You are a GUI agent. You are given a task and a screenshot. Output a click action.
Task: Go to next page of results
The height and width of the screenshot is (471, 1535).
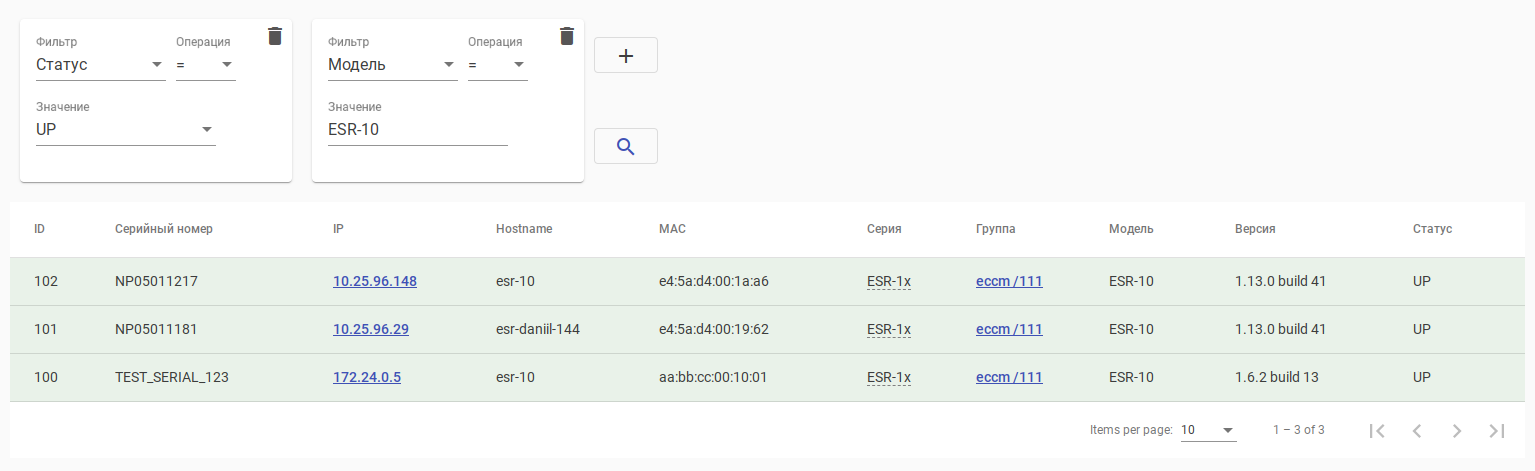click(x=1457, y=430)
